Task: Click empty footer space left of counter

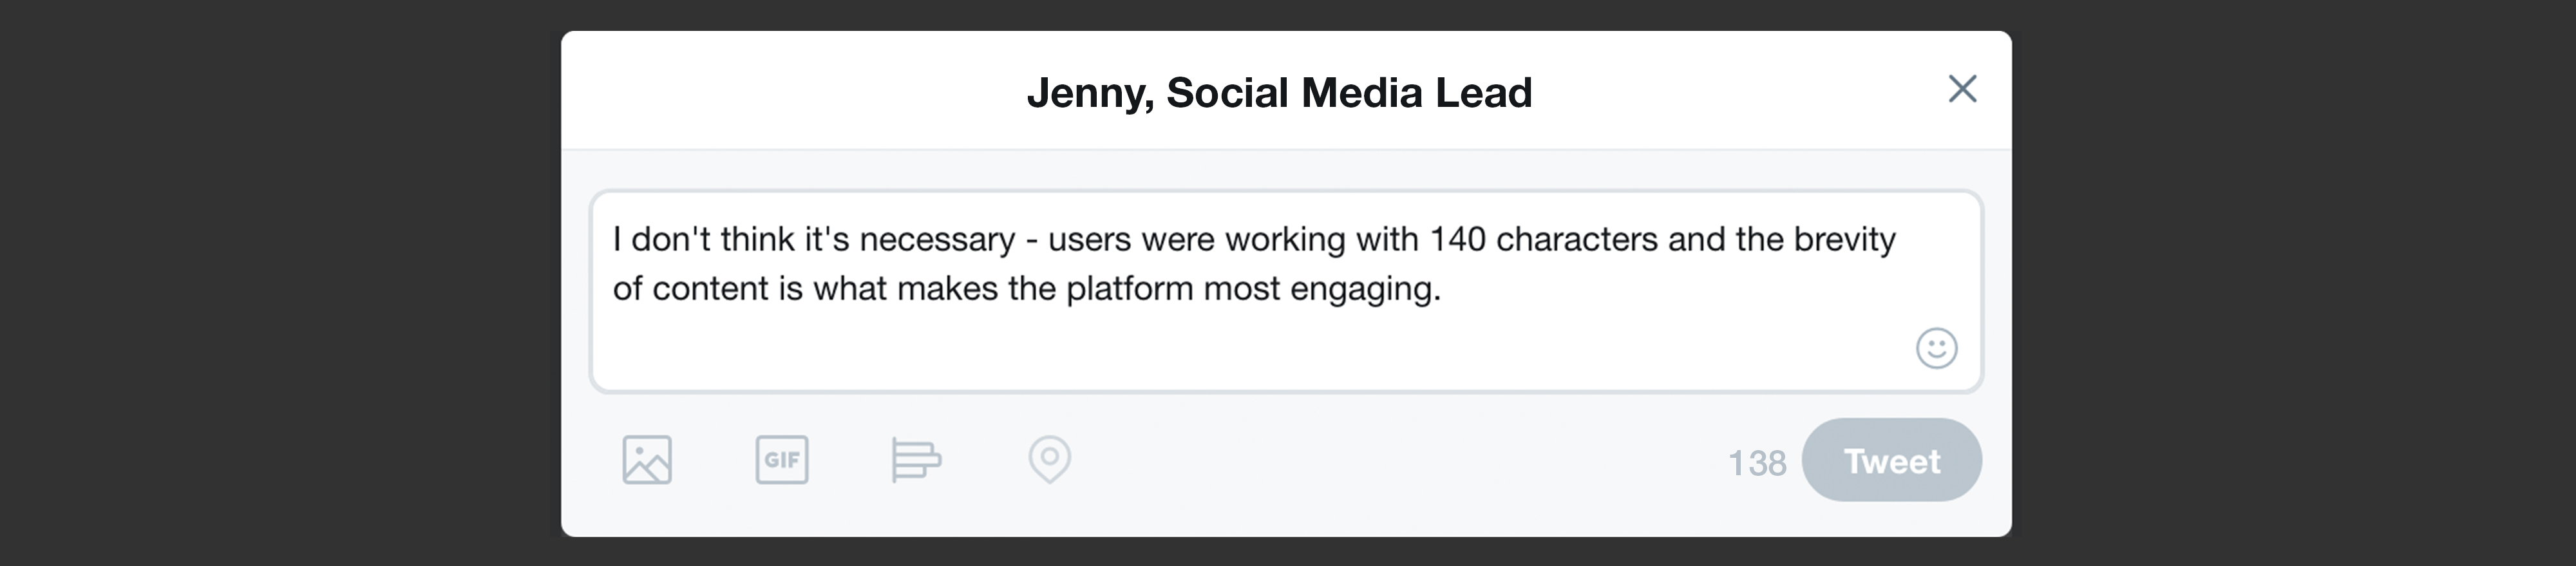Action: tap(1400, 460)
